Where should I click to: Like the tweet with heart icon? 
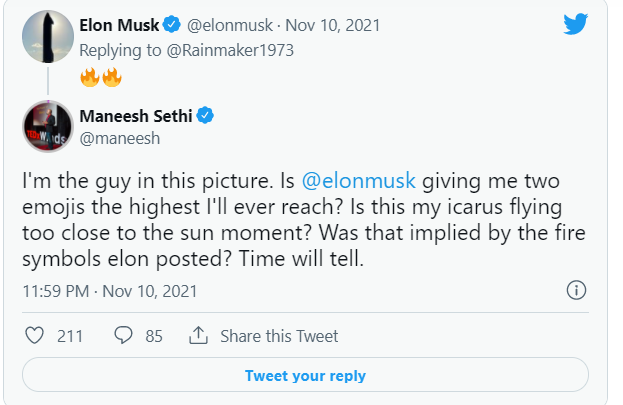pos(34,336)
